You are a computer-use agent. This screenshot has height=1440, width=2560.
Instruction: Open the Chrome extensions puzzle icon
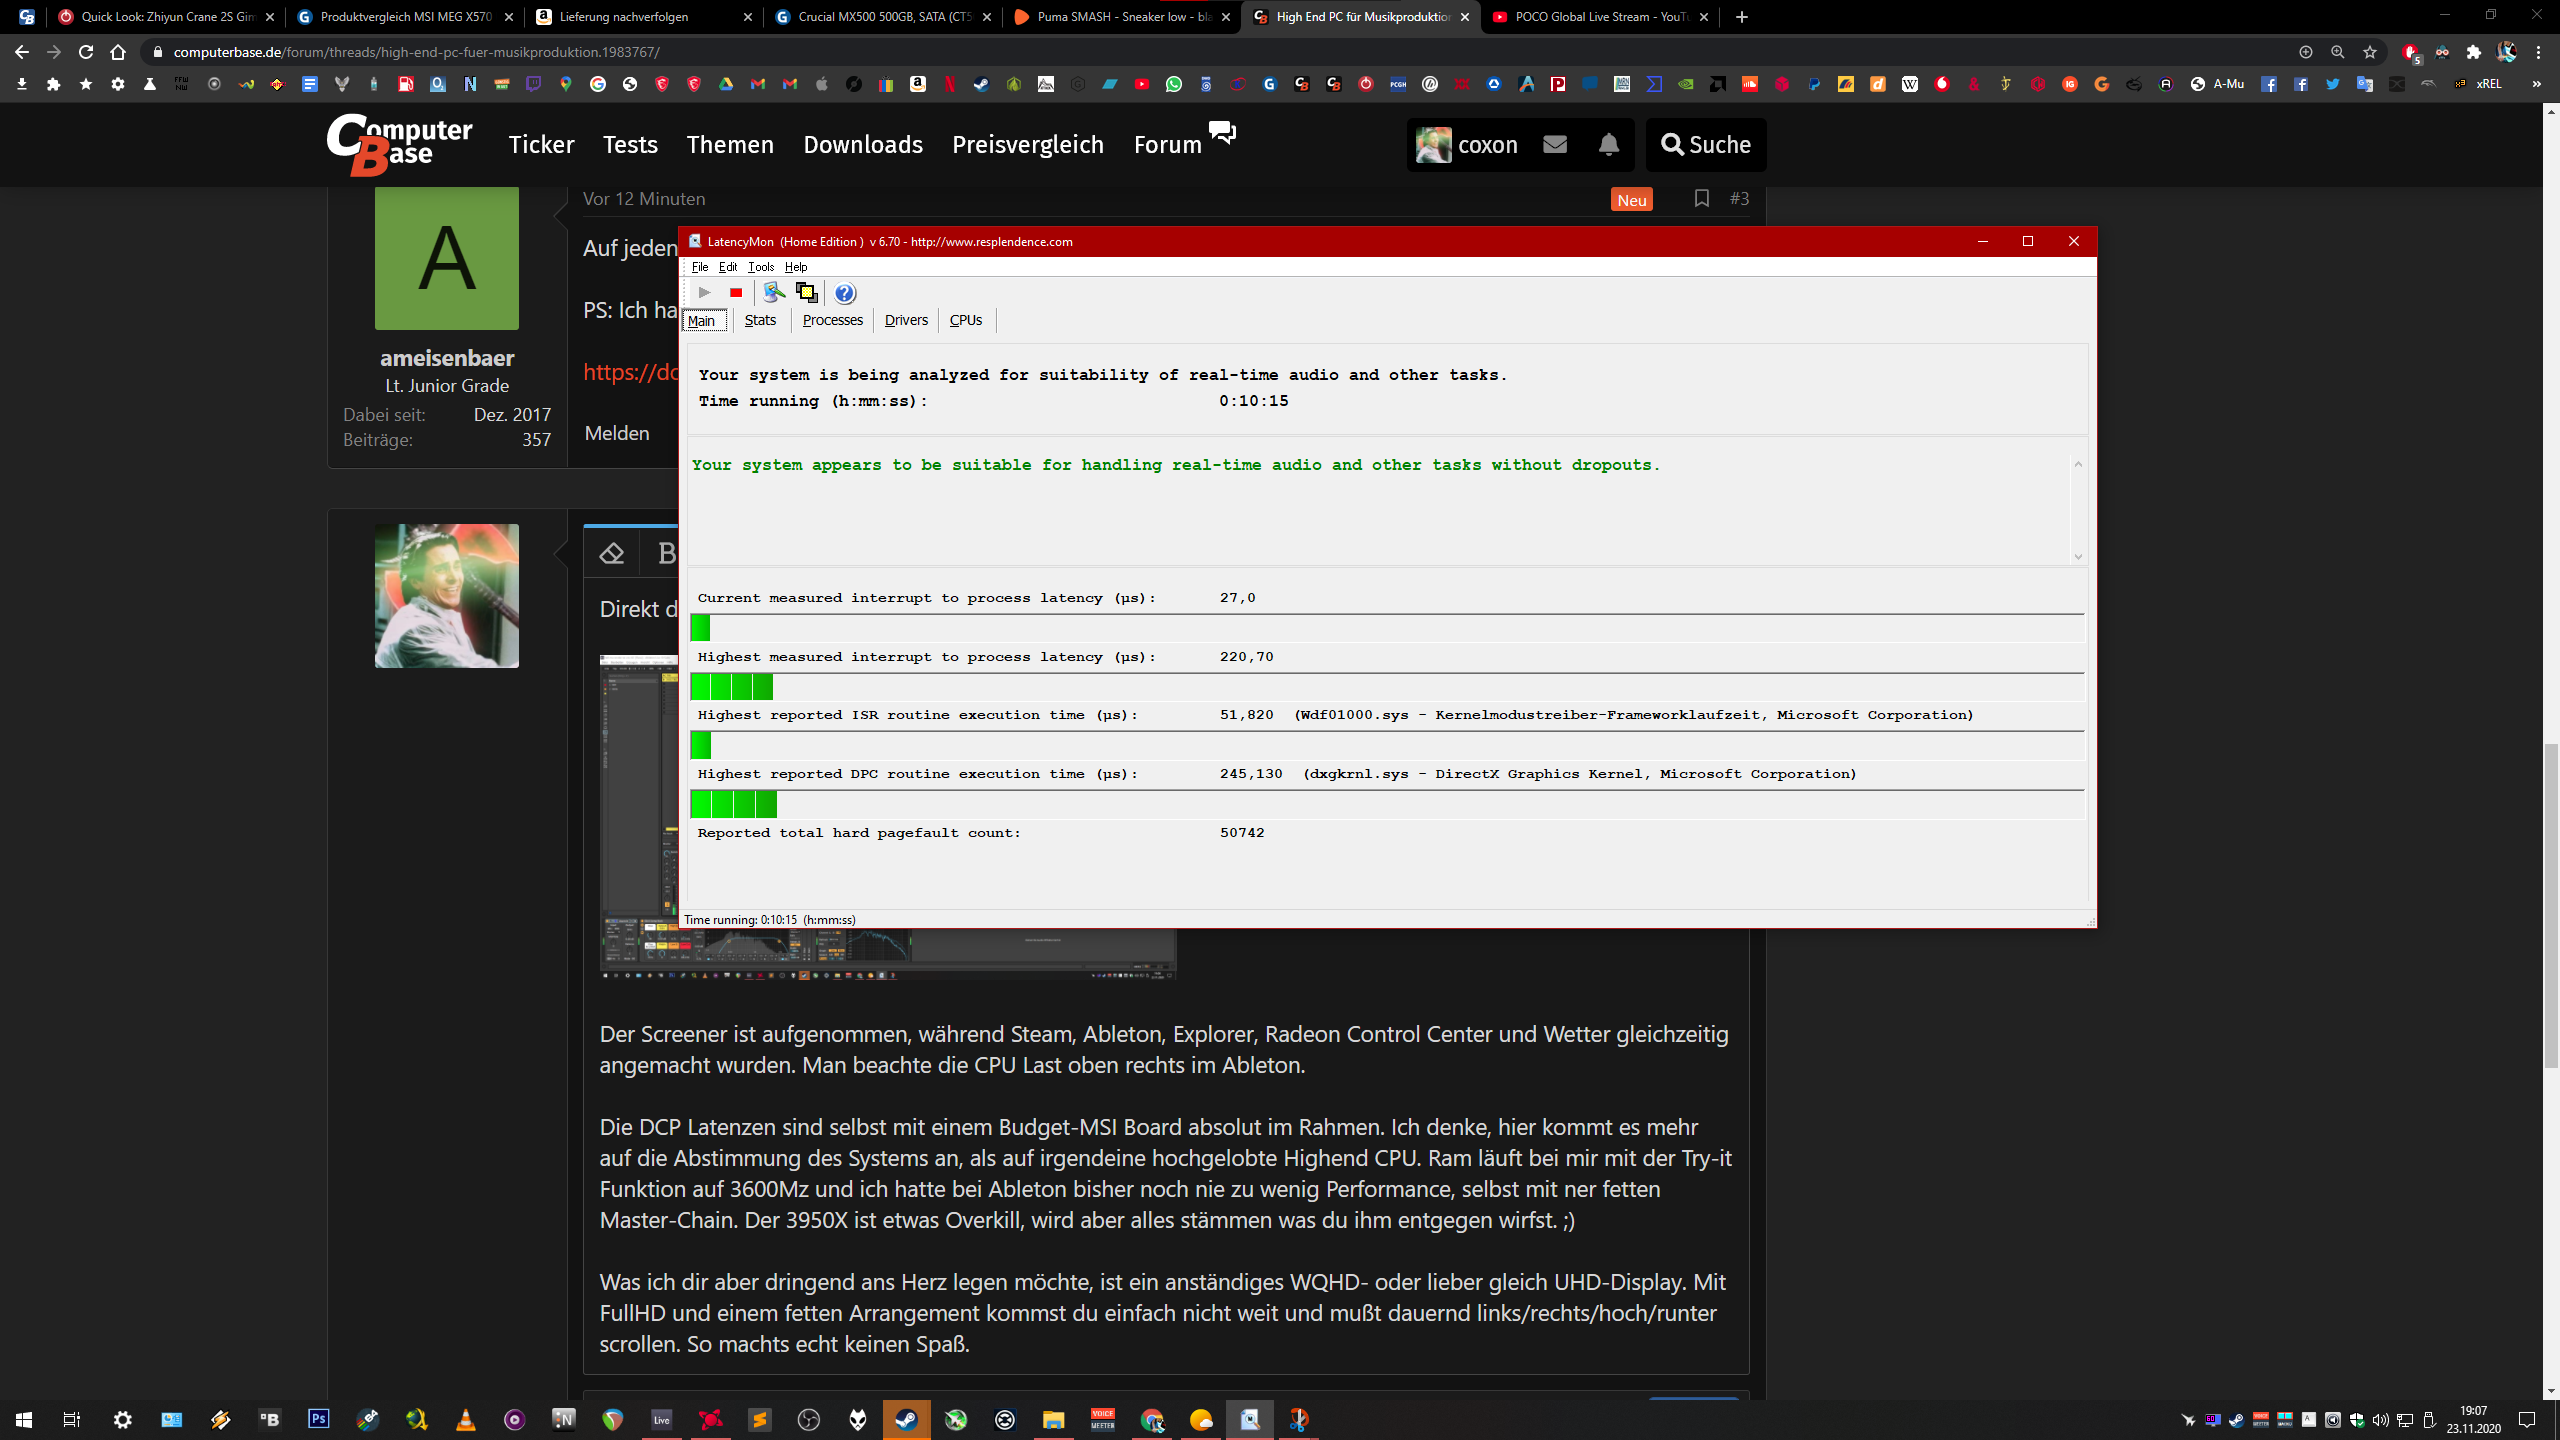pos(2474,52)
